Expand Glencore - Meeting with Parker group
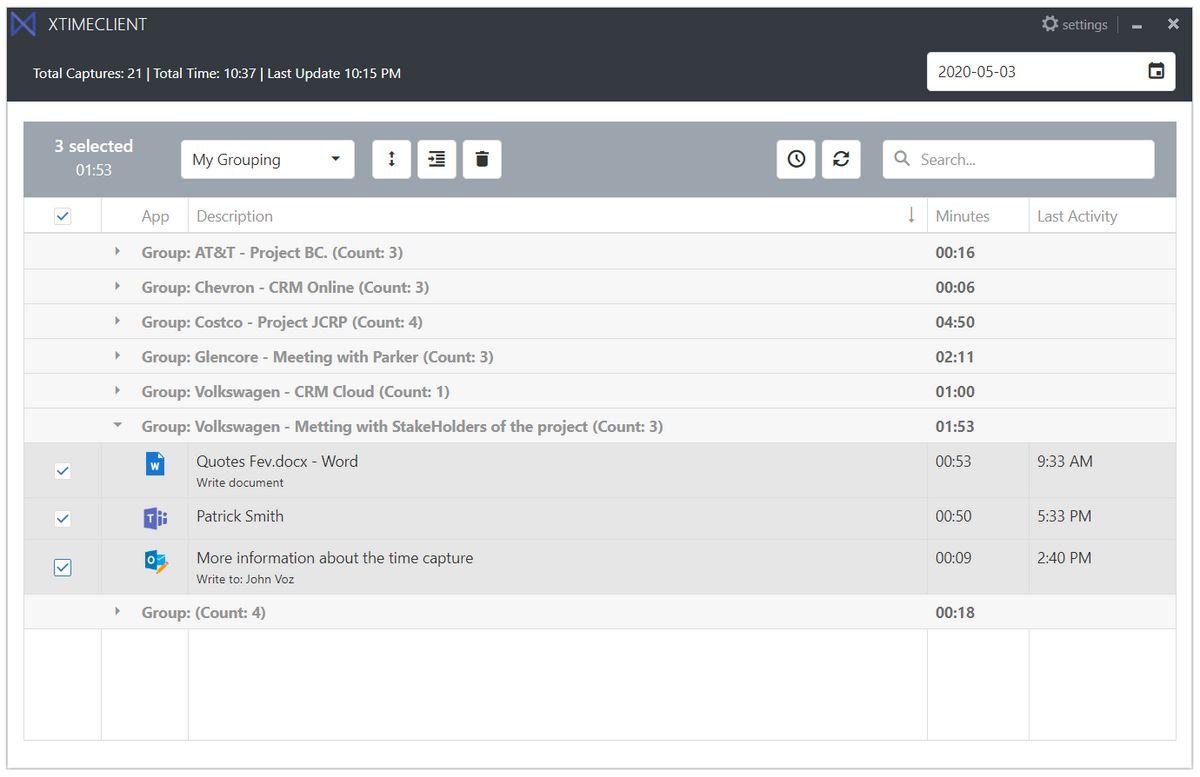 (x=117, y=356)
